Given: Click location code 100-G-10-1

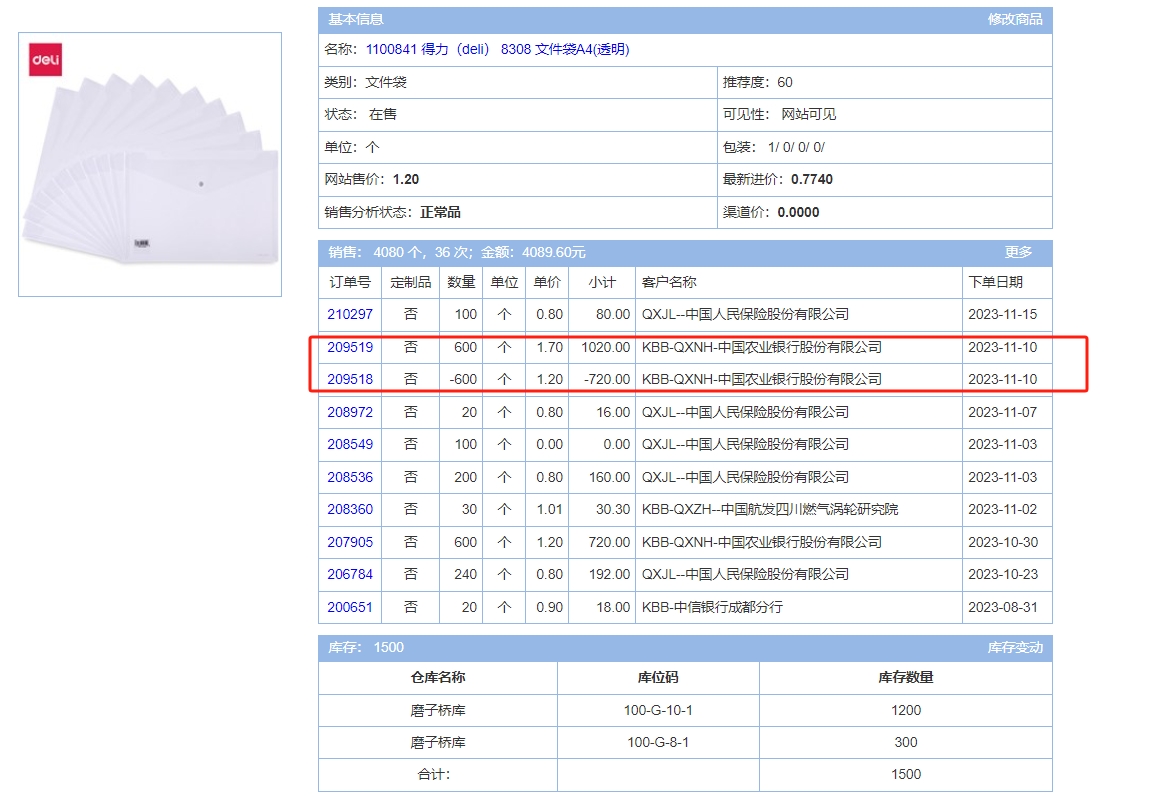Looking at the screenshot, I should pyautogui.click(x=658, y=710).
